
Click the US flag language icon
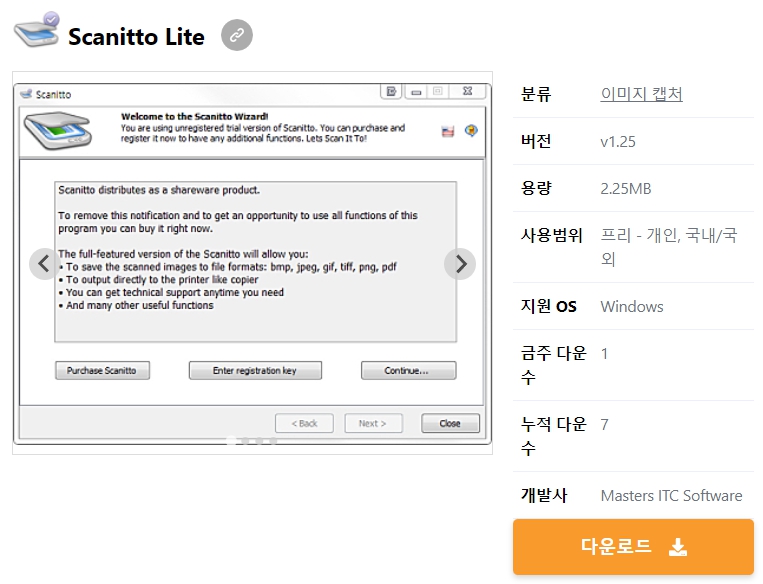448,131
